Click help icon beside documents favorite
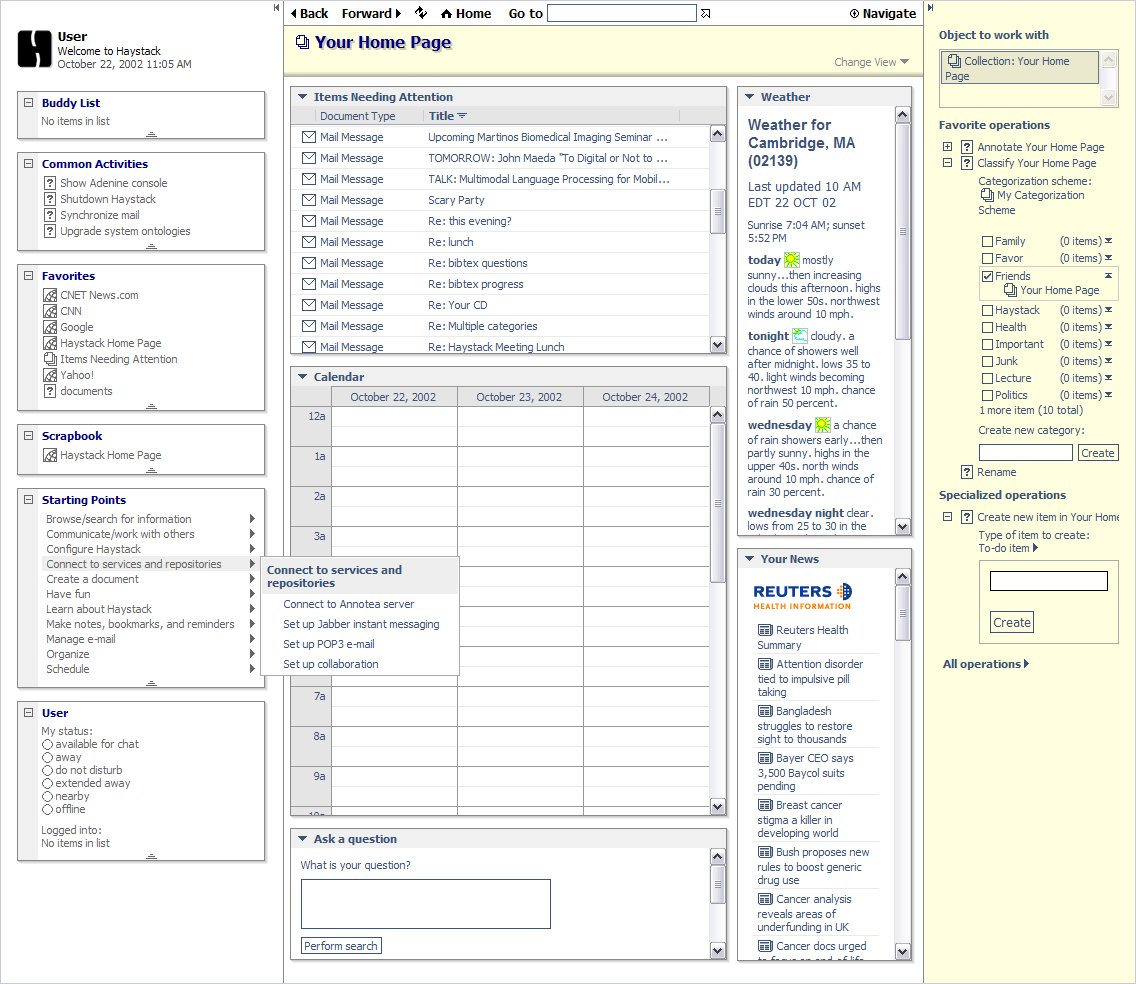 50,391
